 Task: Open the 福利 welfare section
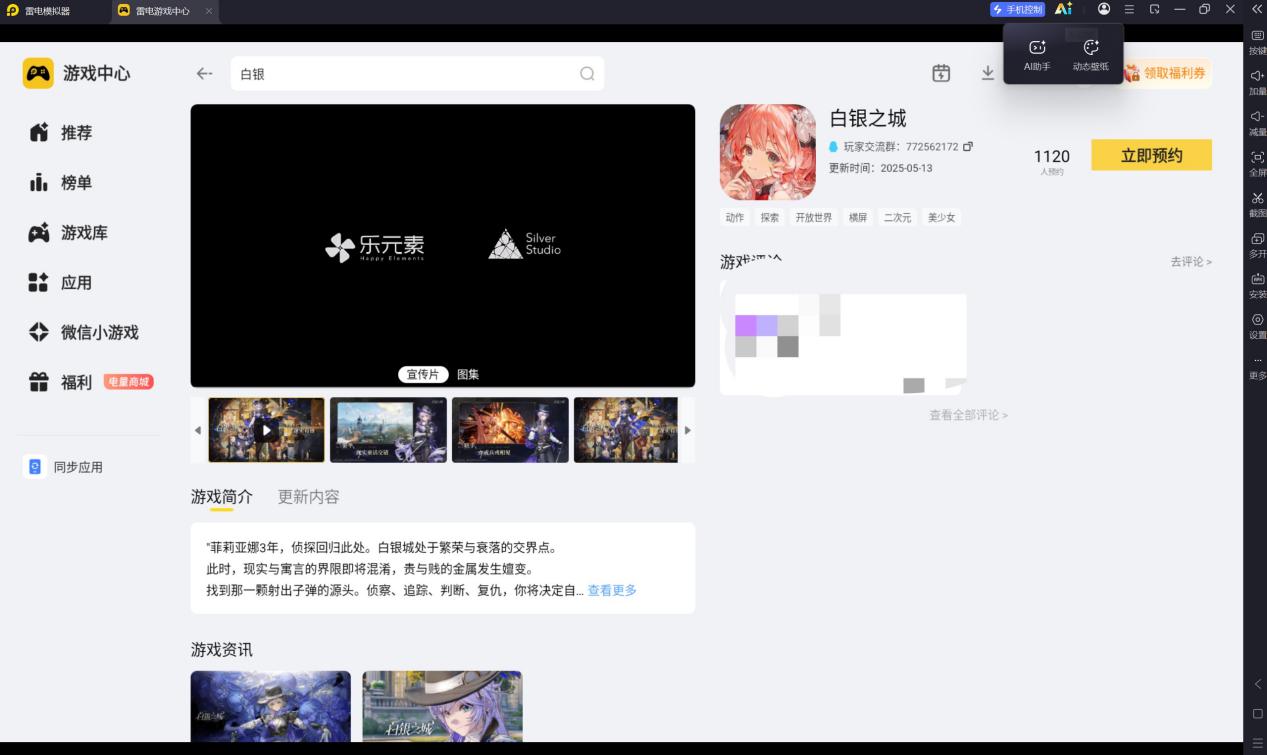(90, 382)
